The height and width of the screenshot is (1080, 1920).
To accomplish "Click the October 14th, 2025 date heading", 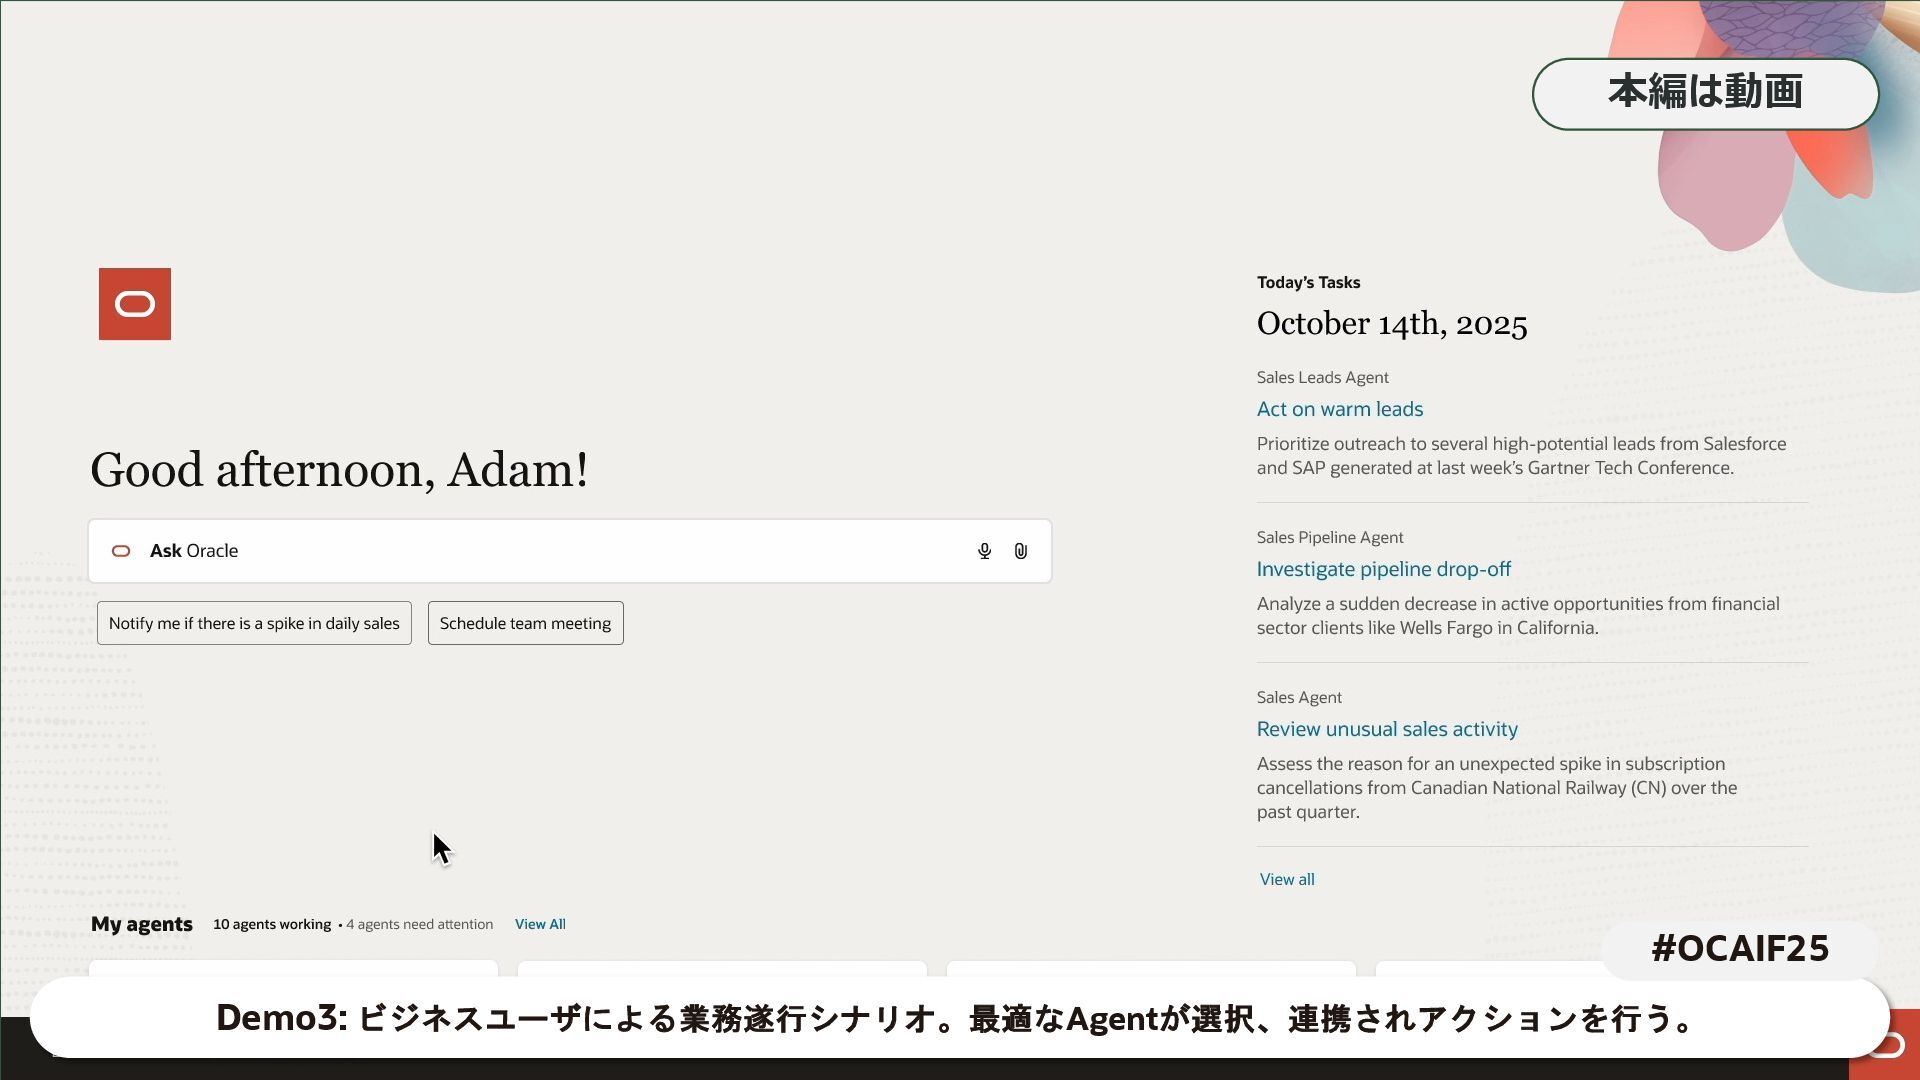I will (1392, 324).
